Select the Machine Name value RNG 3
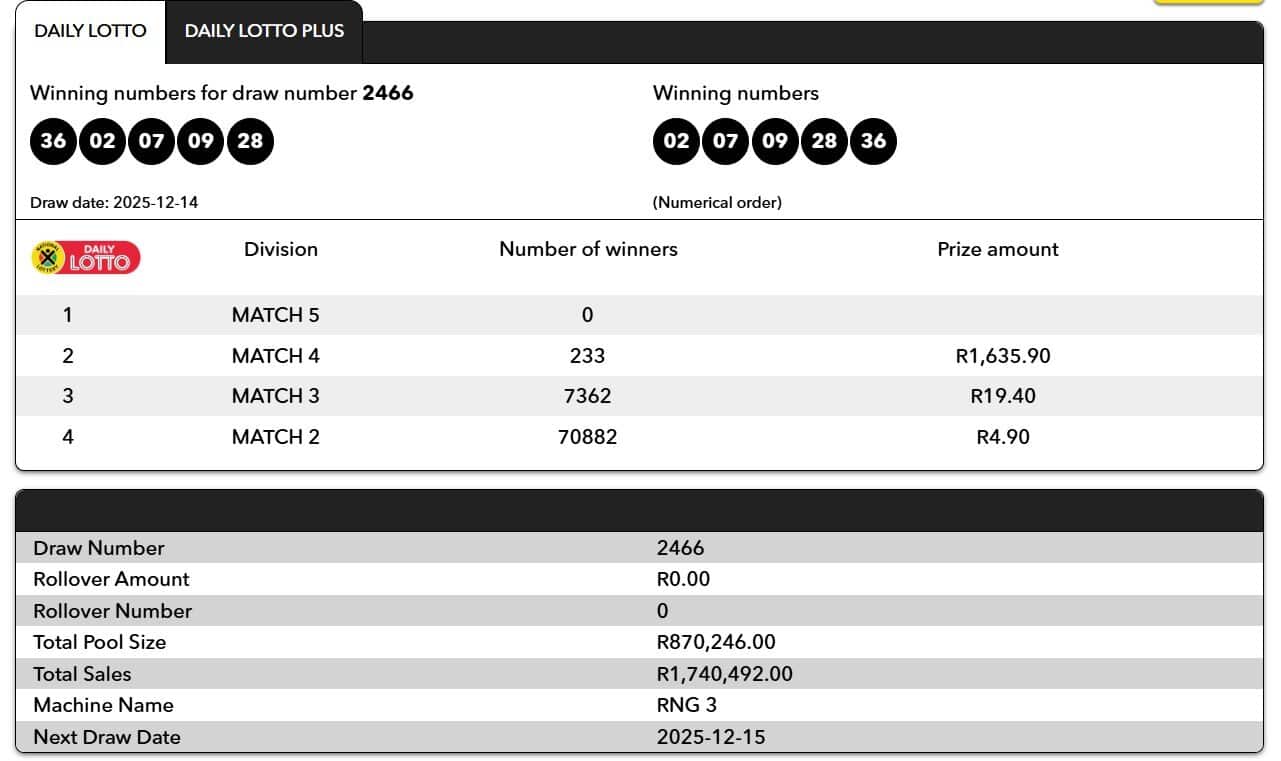 click(x=687, y=705)
